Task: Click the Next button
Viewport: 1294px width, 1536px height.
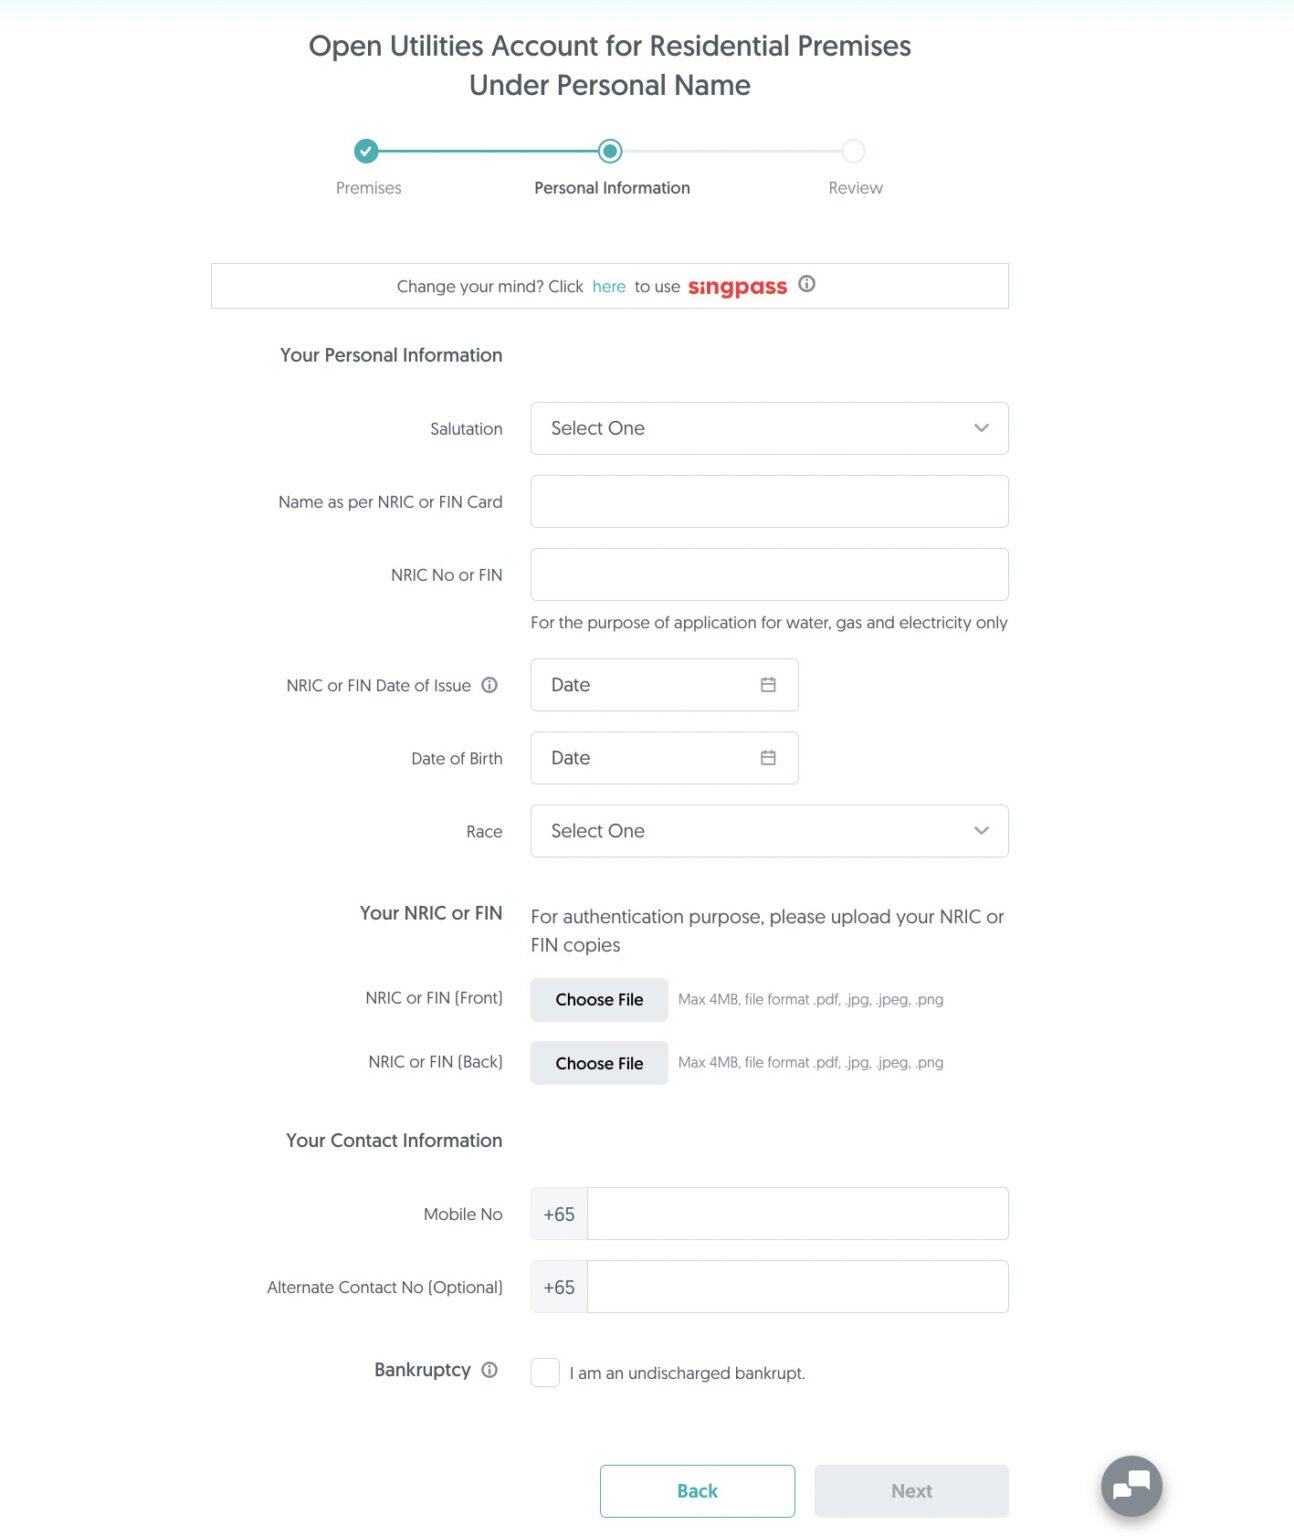Action: tap(910, 1490)
